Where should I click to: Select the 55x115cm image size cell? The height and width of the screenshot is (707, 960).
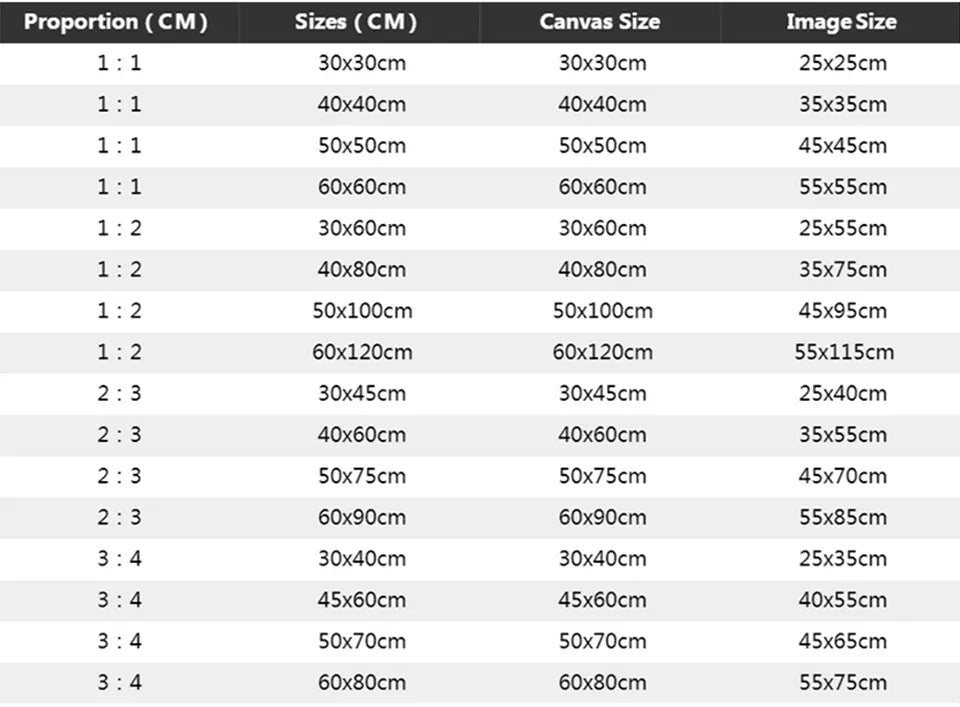(843, 352)
